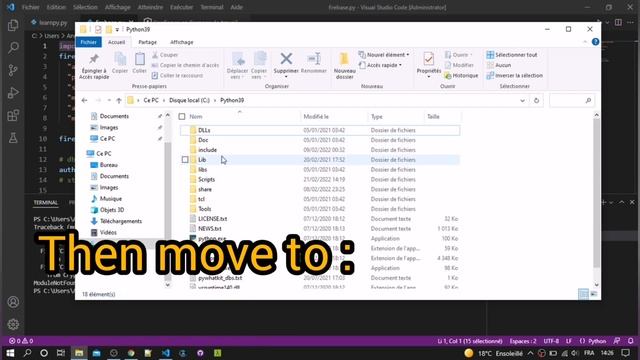Click Inverser la sélection in ribbon
The image size is (640, 360).
[515, 76]
